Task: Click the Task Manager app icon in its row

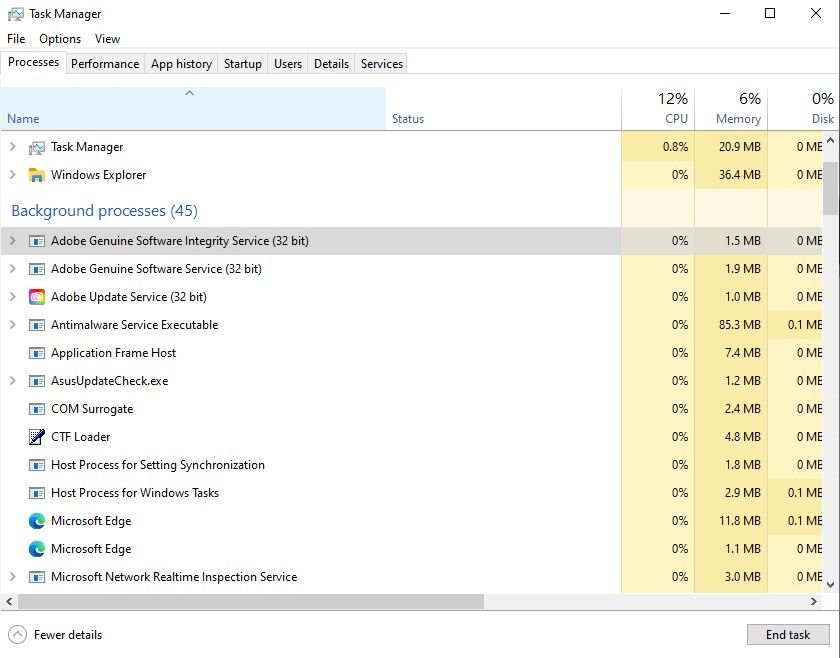Action: point(36,146)
